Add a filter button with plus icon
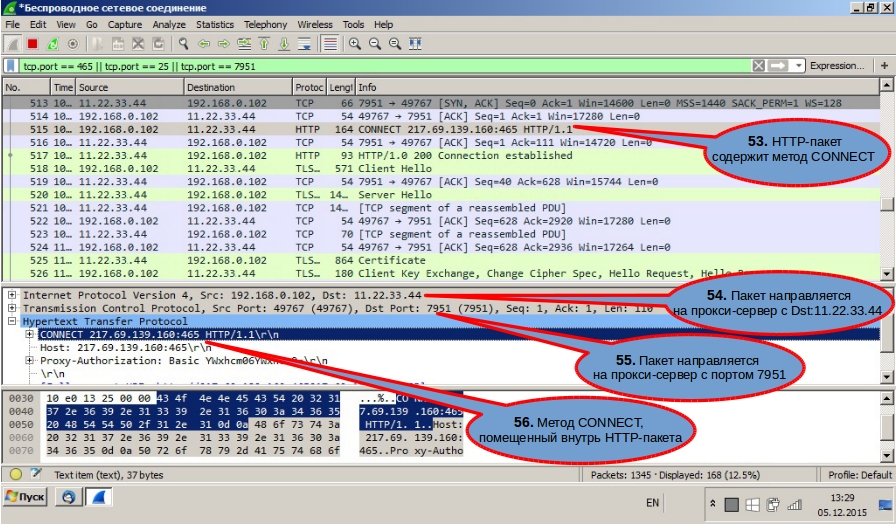Screen dimensions: 896x524 pyautogui.click(x=884, y=66)
